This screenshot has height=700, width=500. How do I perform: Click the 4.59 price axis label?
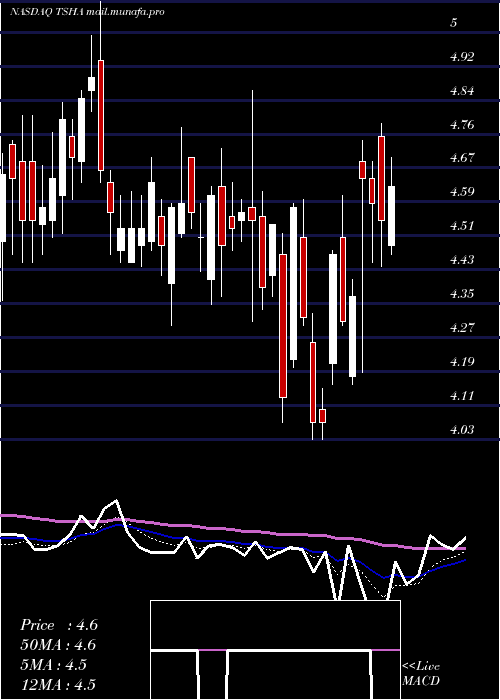[x=461, y=192]
